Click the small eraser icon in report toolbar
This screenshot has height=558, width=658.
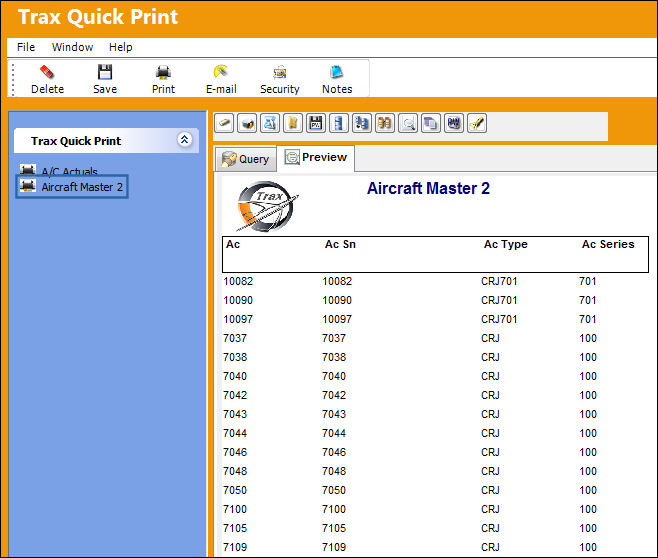225,123
